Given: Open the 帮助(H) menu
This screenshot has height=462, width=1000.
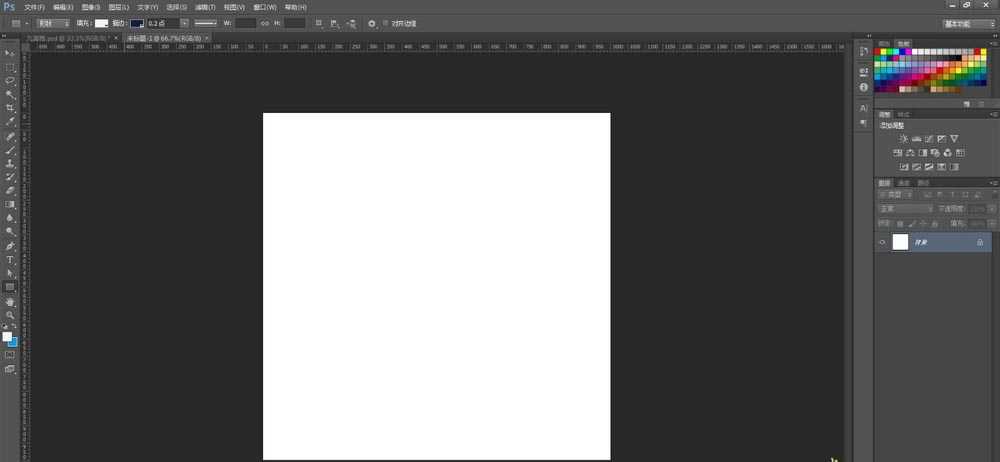Looking at the screenshot, I should point(296,7).
